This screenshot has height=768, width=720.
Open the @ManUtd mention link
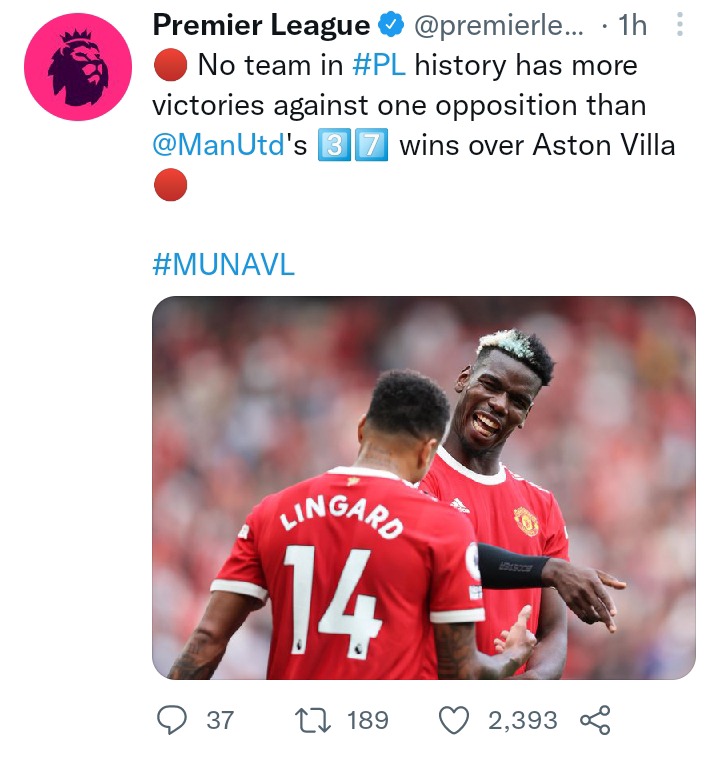click(218, 145)
